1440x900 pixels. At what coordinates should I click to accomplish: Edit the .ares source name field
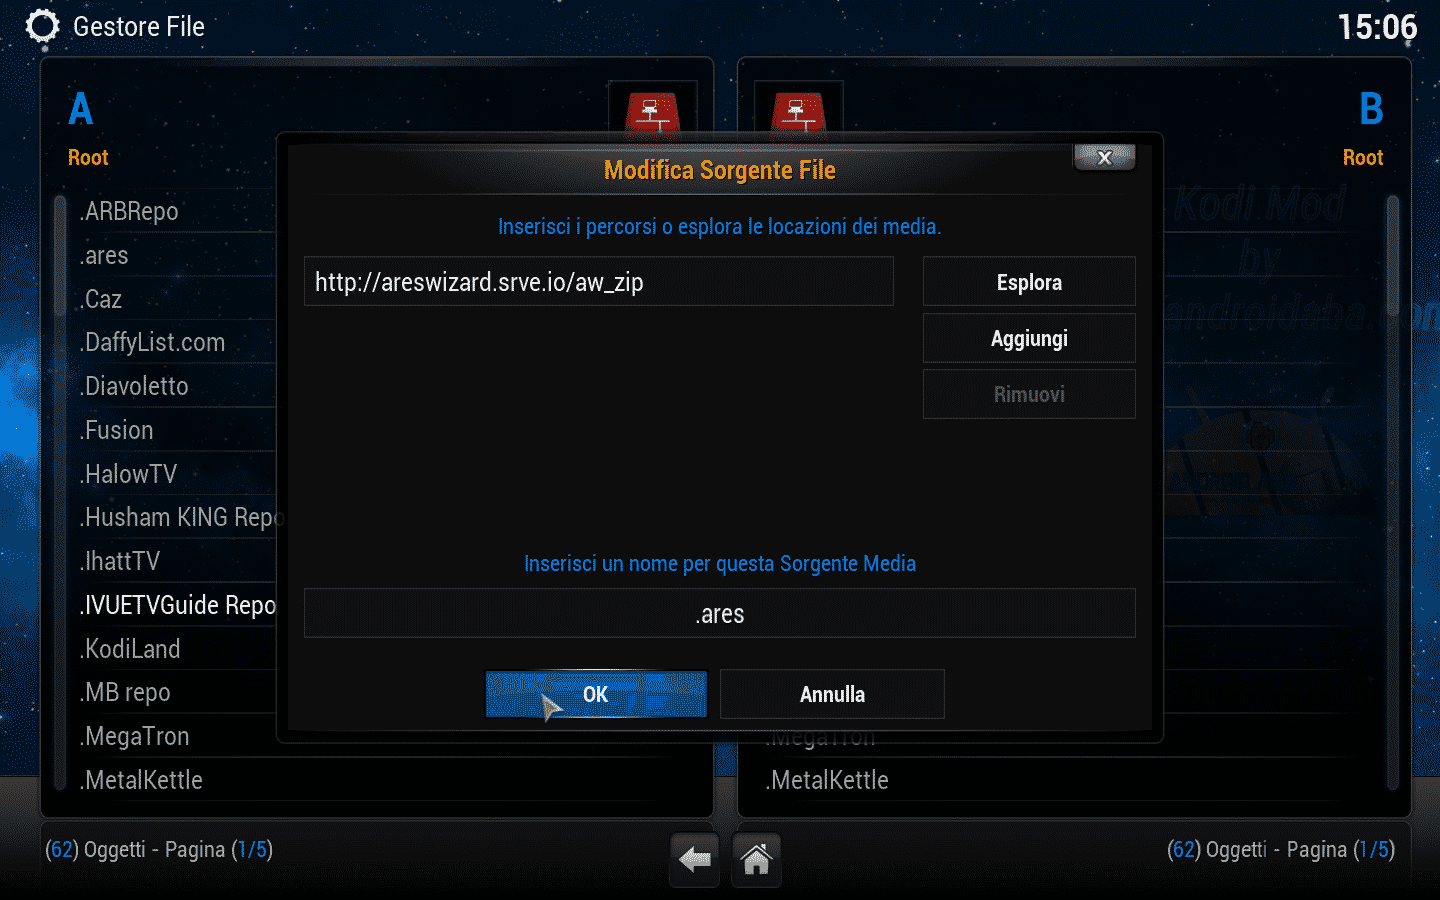coord(720,614)
